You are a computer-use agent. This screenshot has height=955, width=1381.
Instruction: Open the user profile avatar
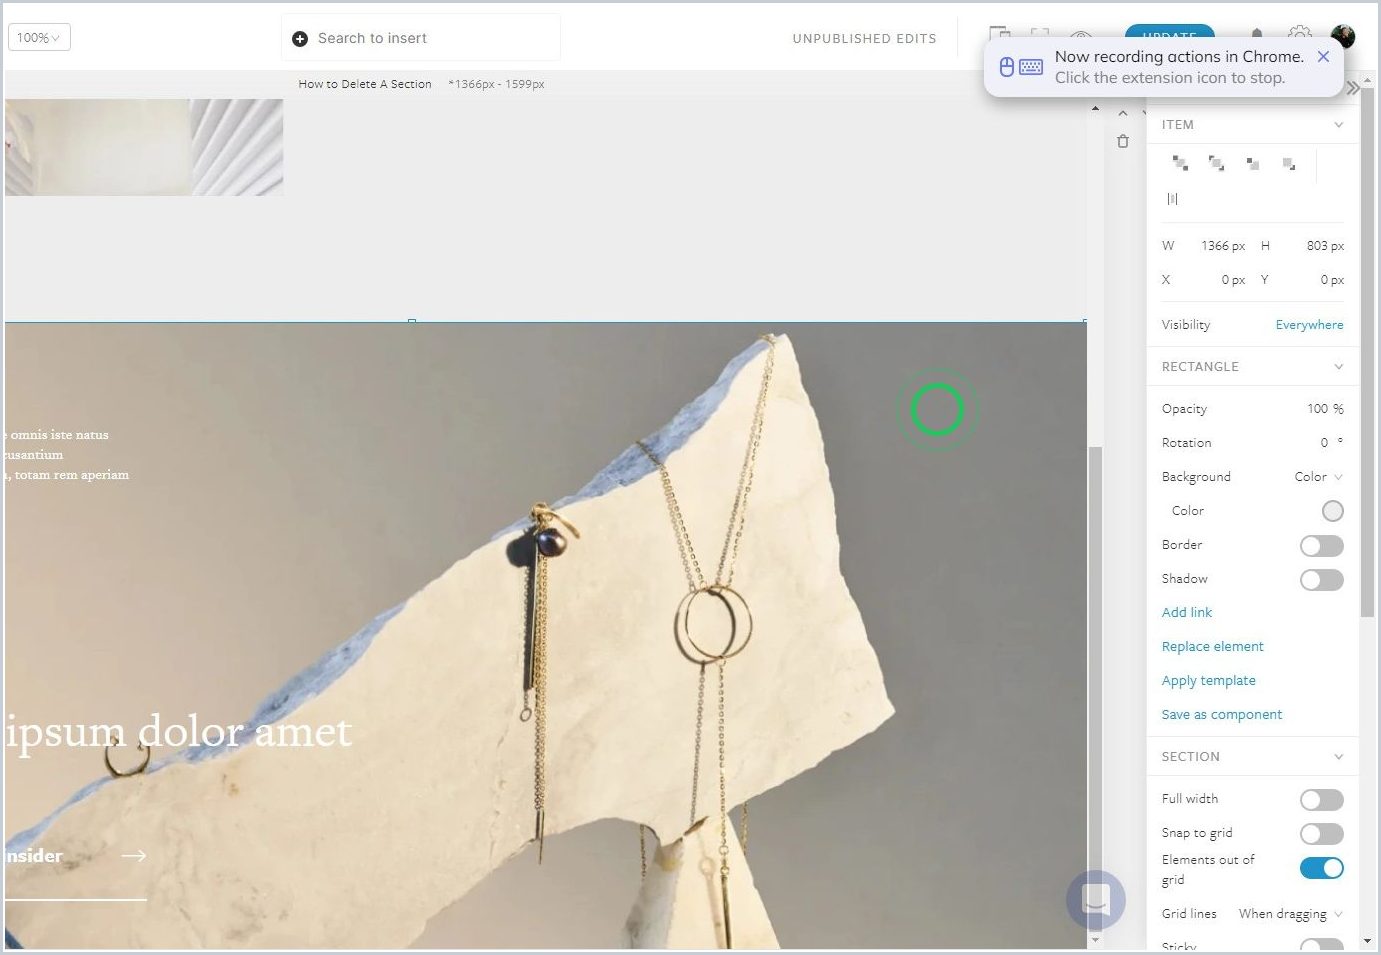click(1343, 36)
